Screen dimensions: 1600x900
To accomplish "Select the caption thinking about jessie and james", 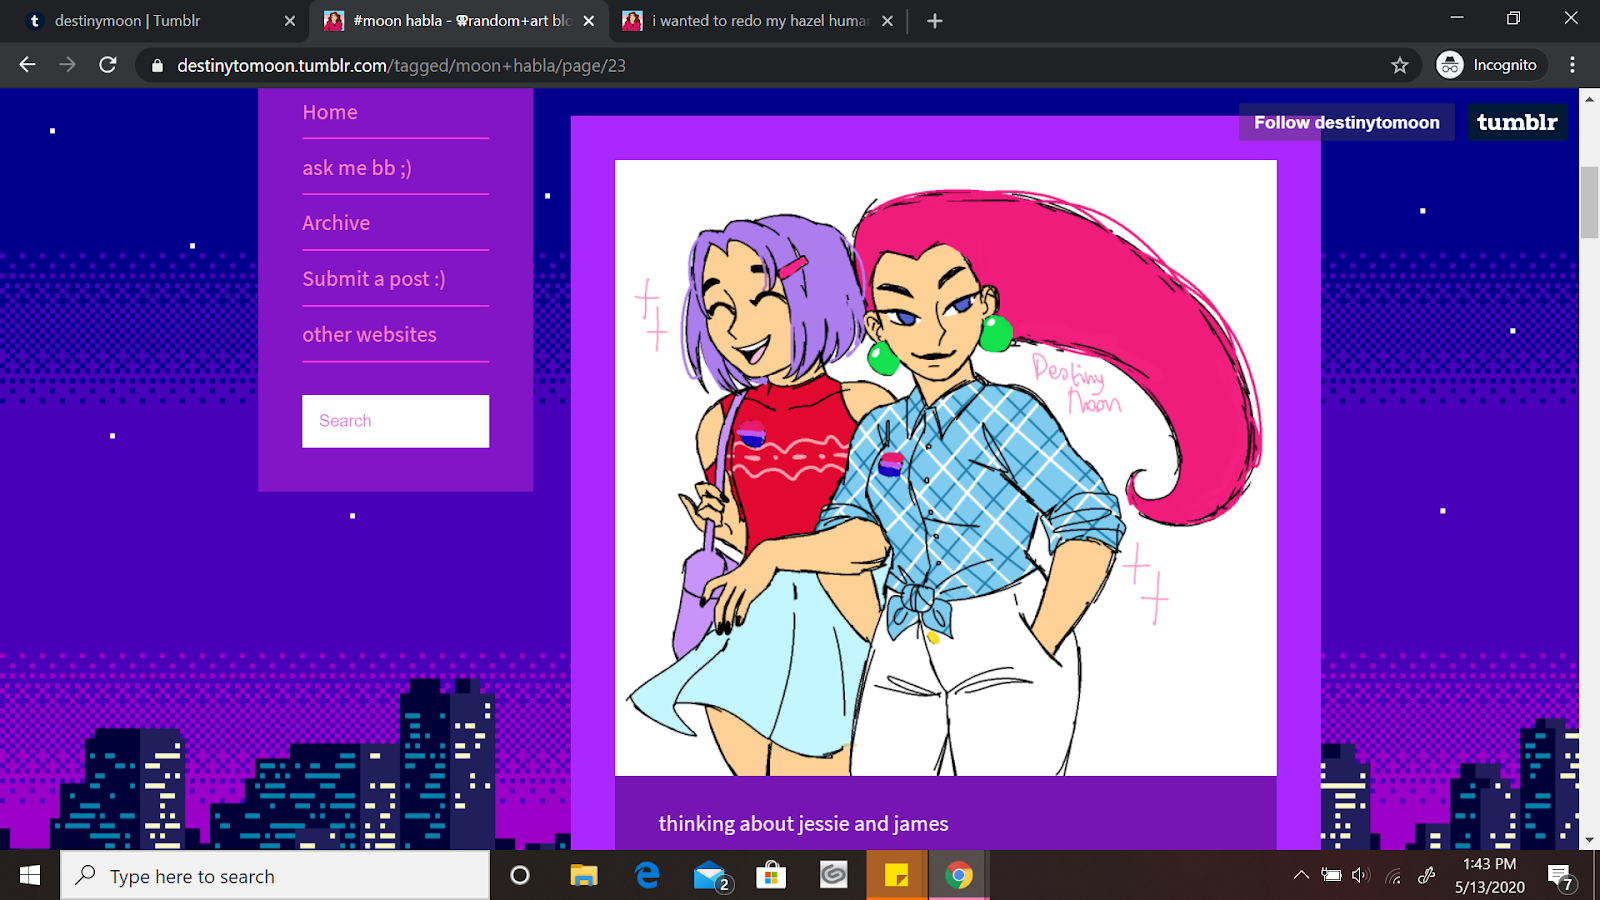I will pos(803,824).
